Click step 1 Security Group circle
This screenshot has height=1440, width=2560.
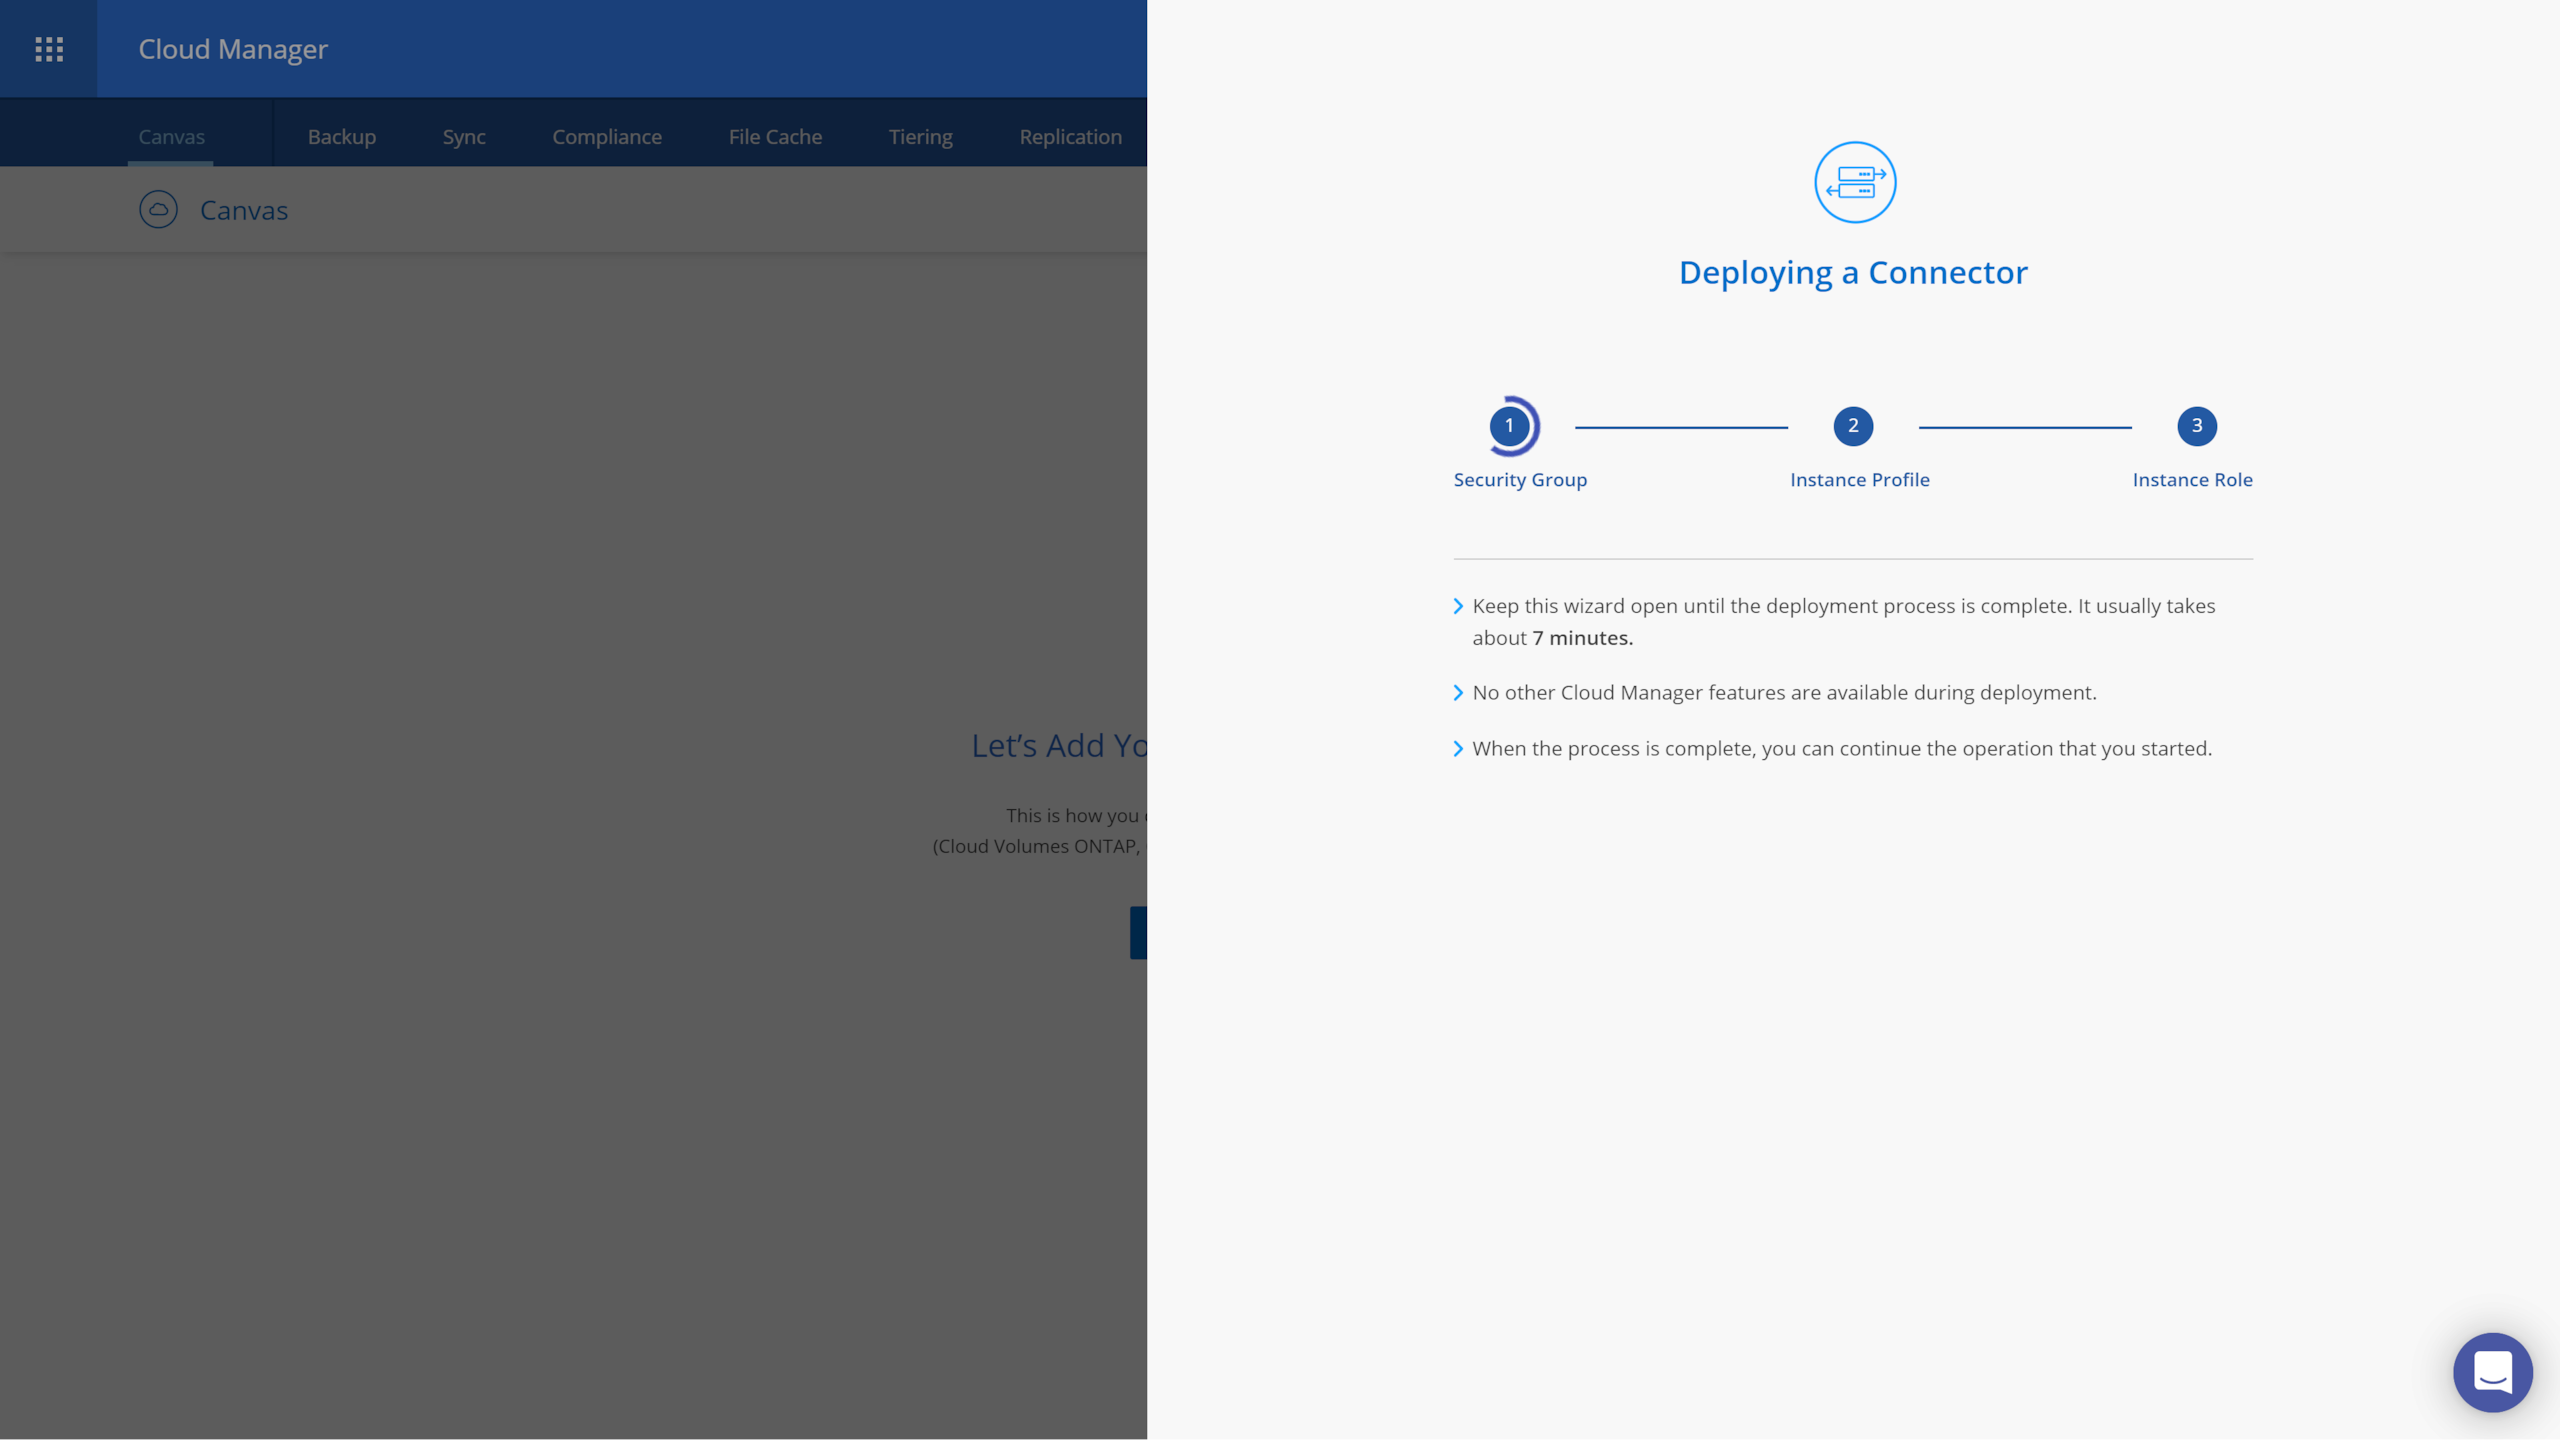[x=1509, y=426]
